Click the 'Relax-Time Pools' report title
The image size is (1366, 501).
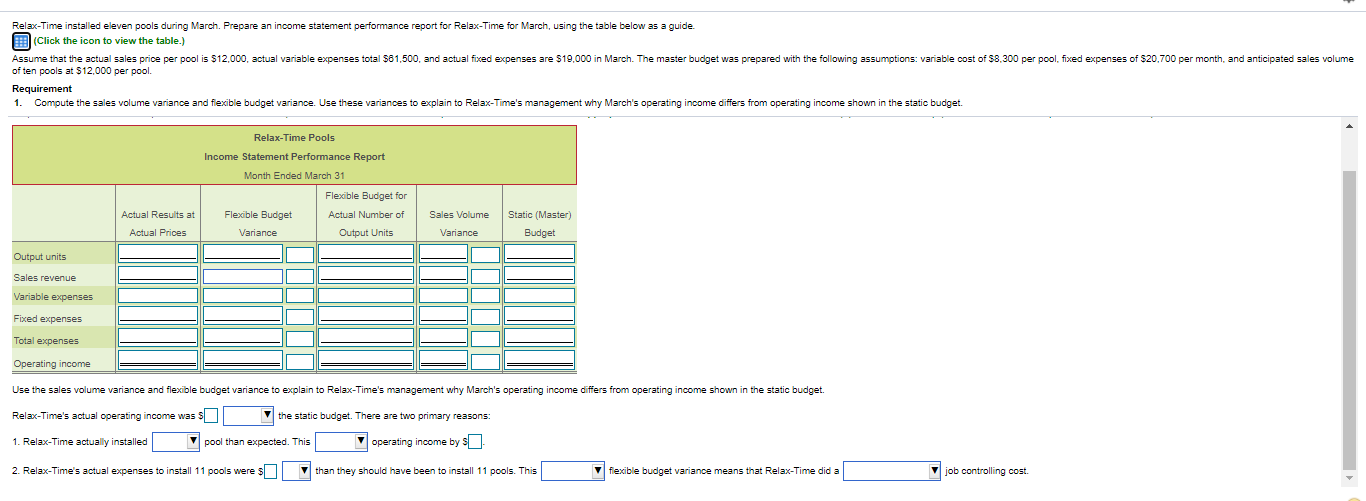(x=294, y=138)
